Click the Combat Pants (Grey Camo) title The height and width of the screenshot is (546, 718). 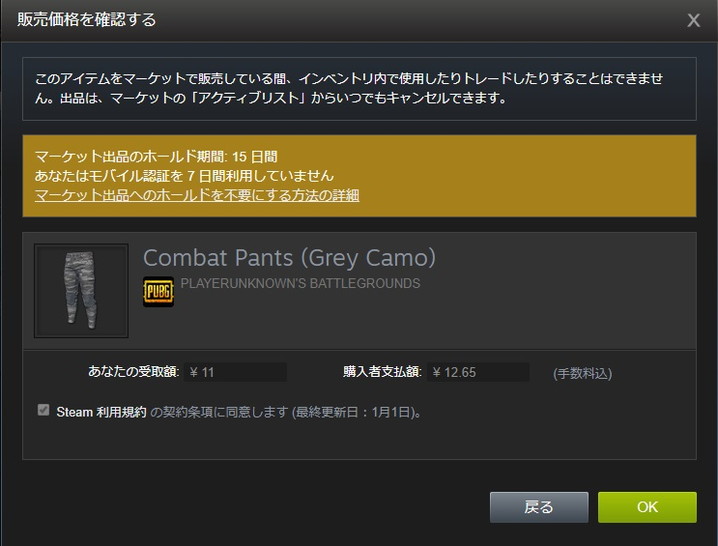click(x=289, y=257)
